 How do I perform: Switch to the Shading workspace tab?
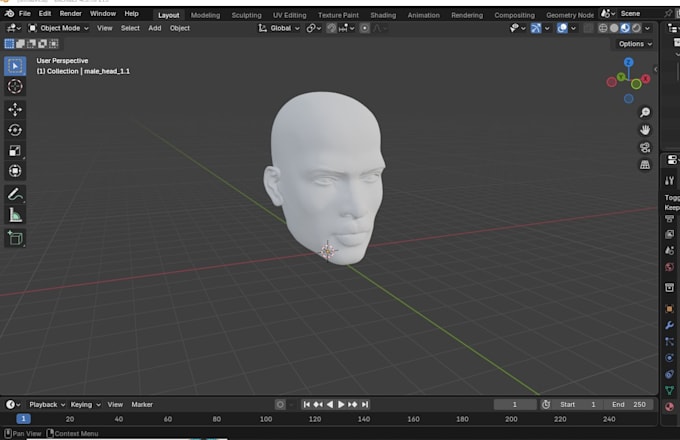[383, 15]
